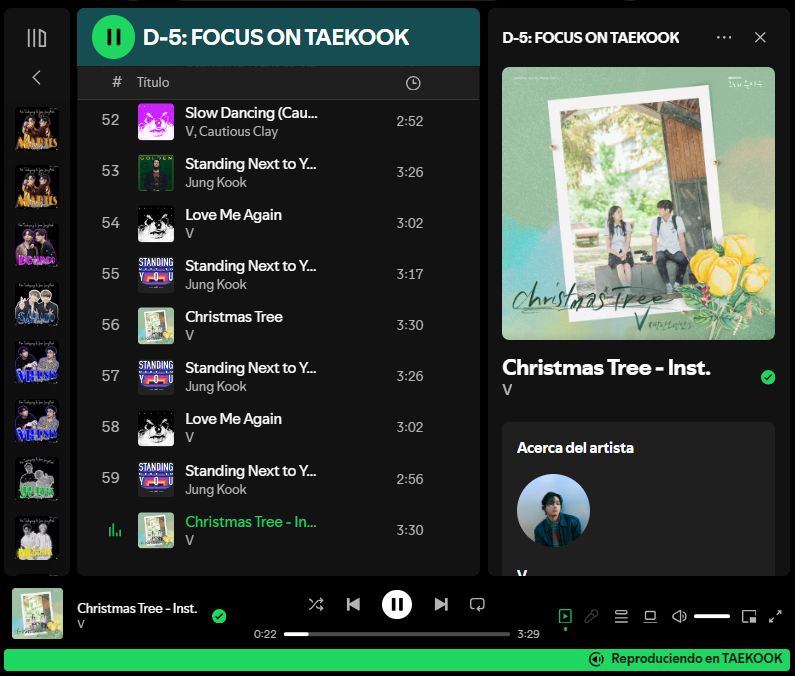The height and width of the screenshot is (676, 795).
Task: Open sixth sidebar playlist thumbnail
Action: (37, 421)
